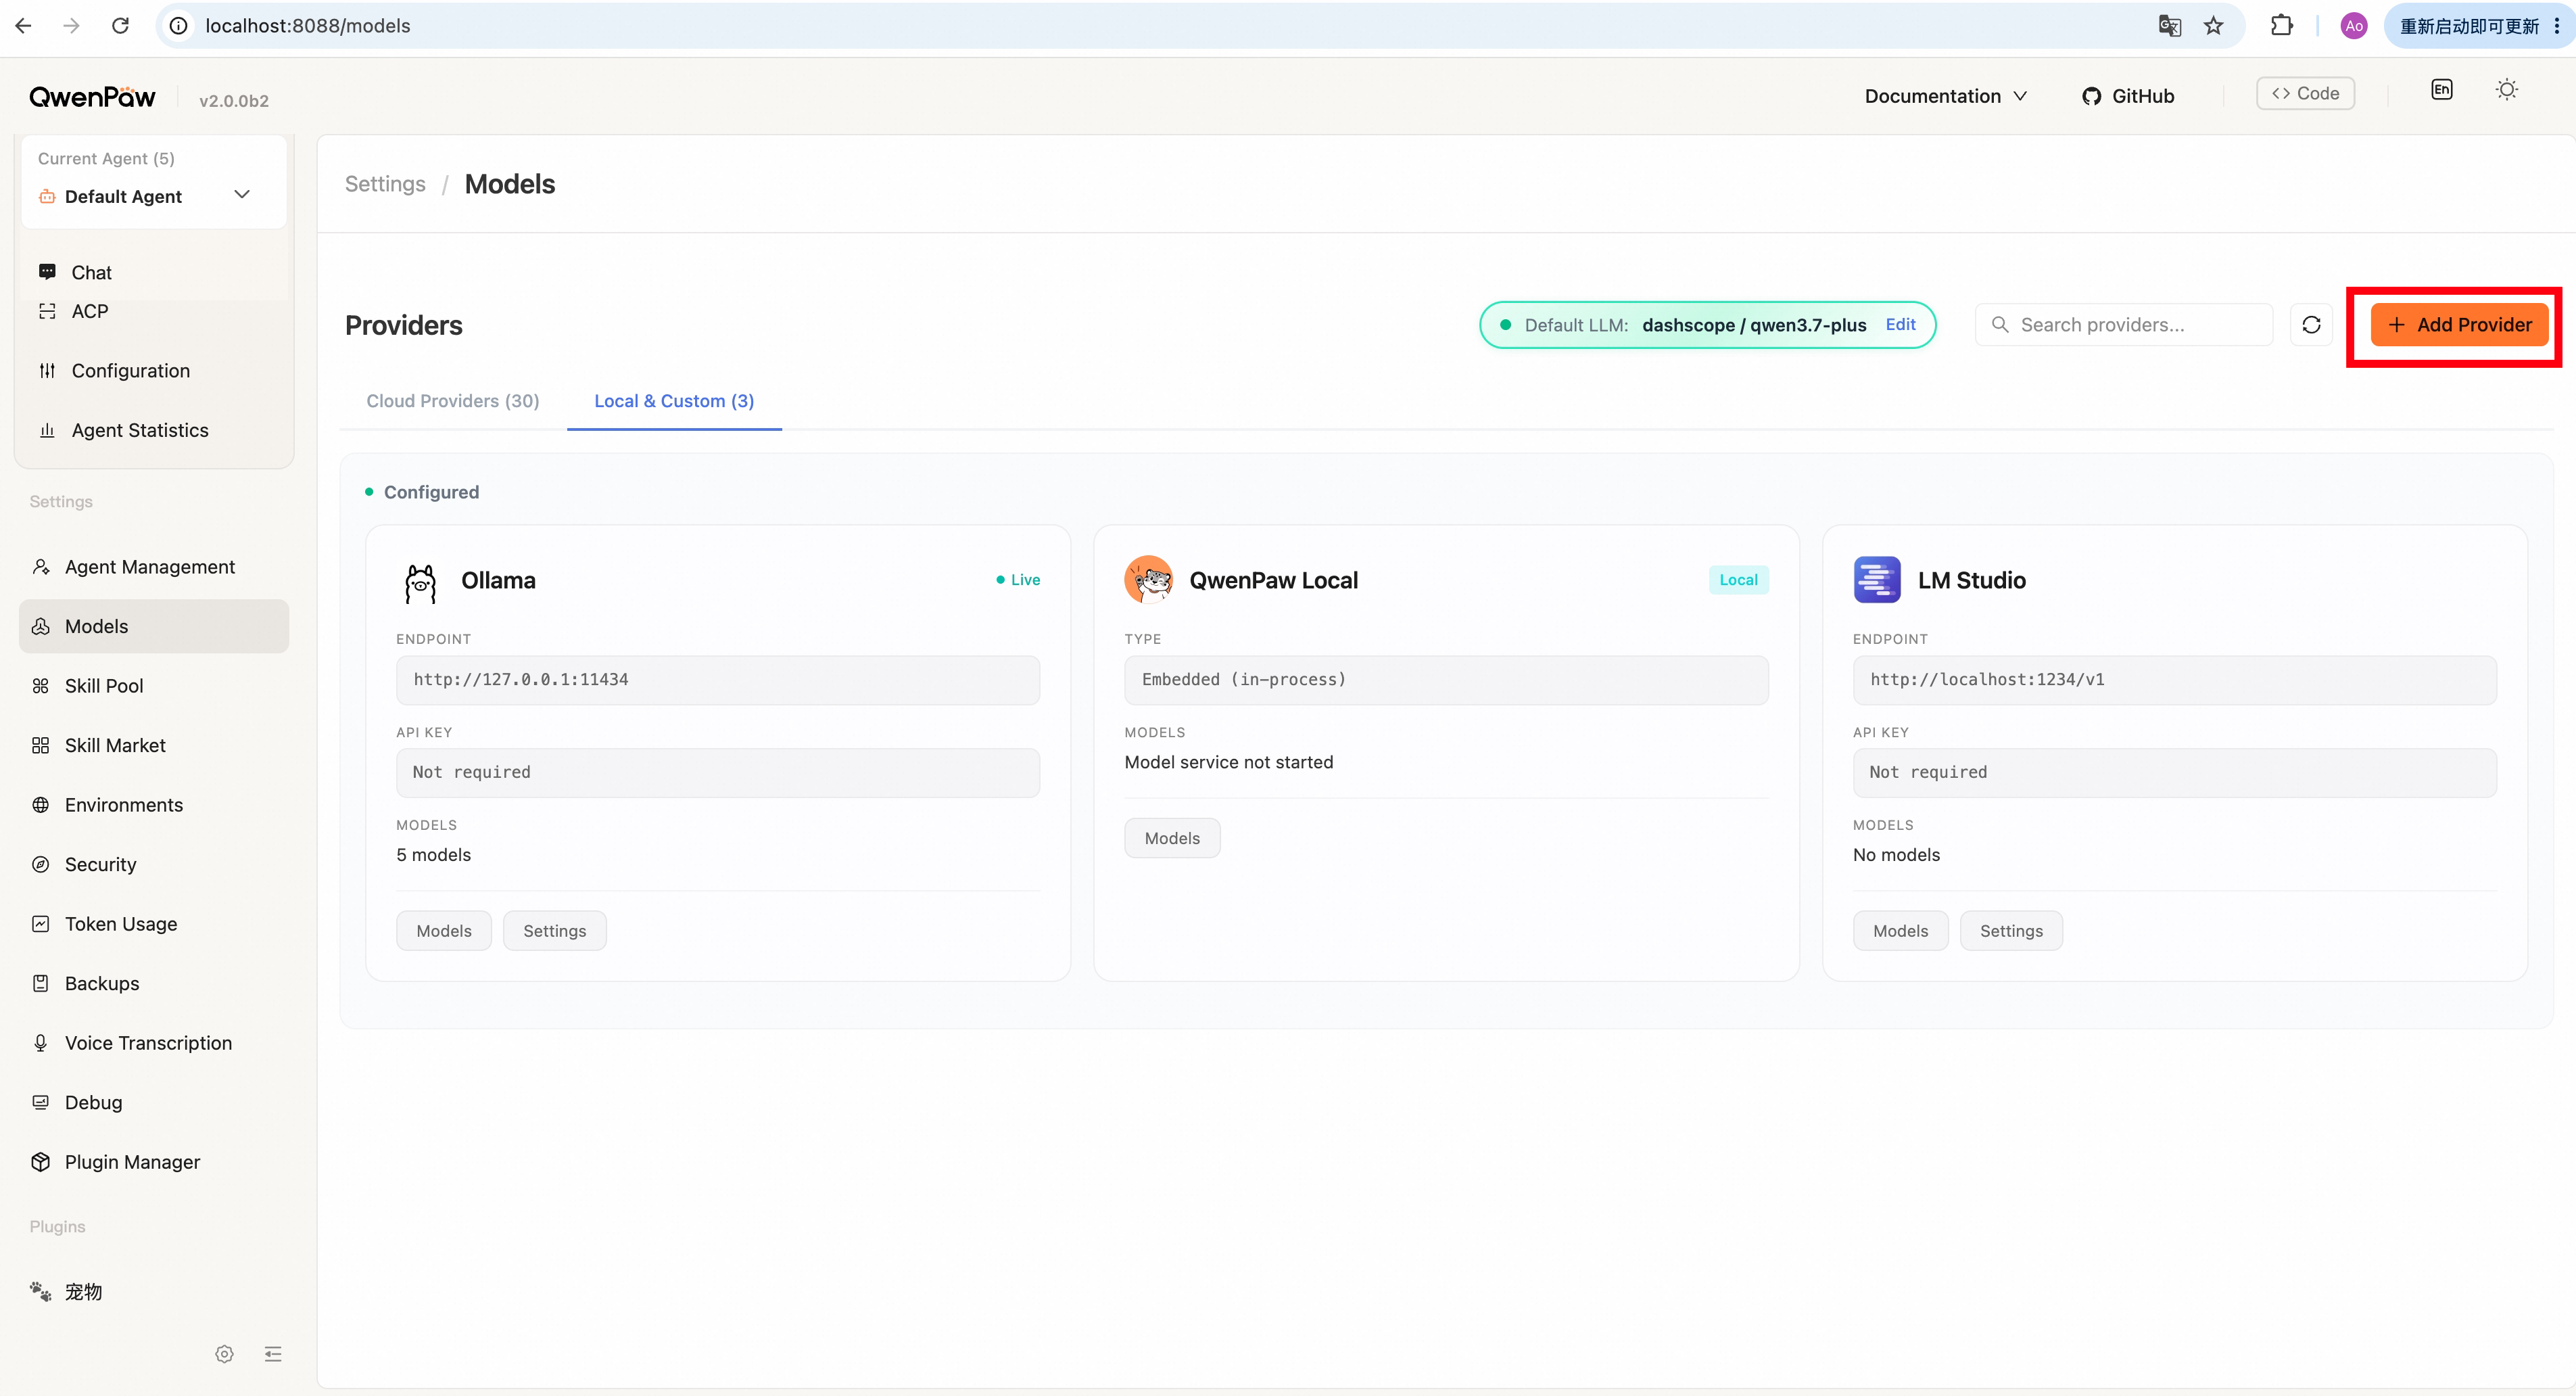This screenshot has height=1396, width=2576.
Task: Click the Chat speech bubble icon
Action: pos(47,272)
